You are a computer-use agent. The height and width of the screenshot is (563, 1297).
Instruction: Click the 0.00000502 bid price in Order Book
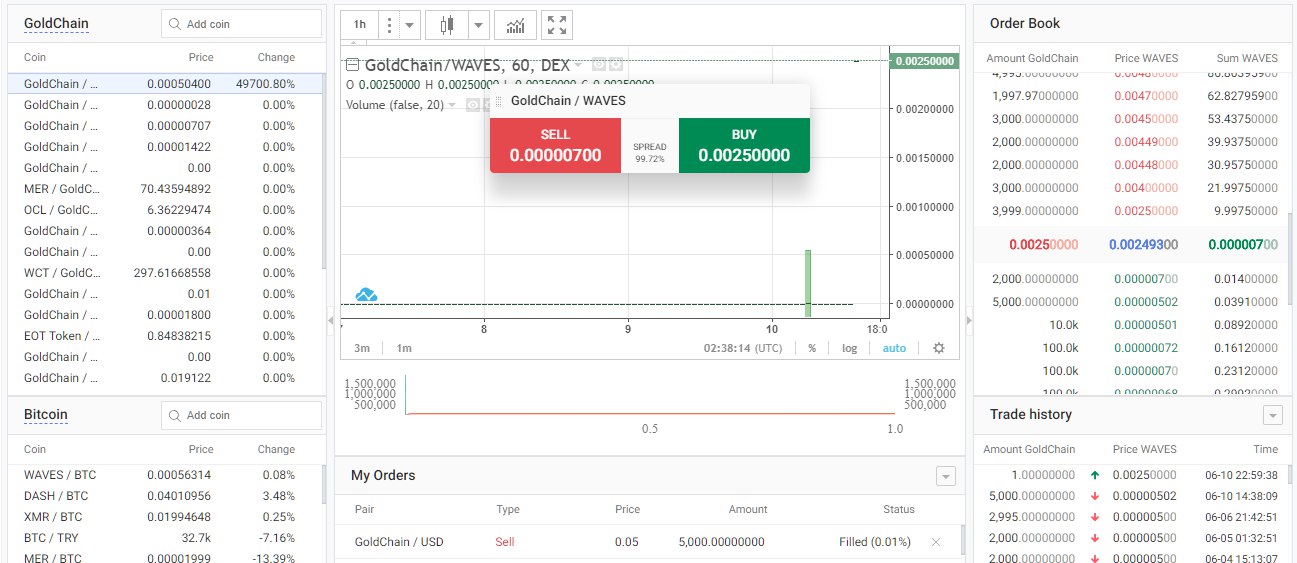(x=1146, y=302)
